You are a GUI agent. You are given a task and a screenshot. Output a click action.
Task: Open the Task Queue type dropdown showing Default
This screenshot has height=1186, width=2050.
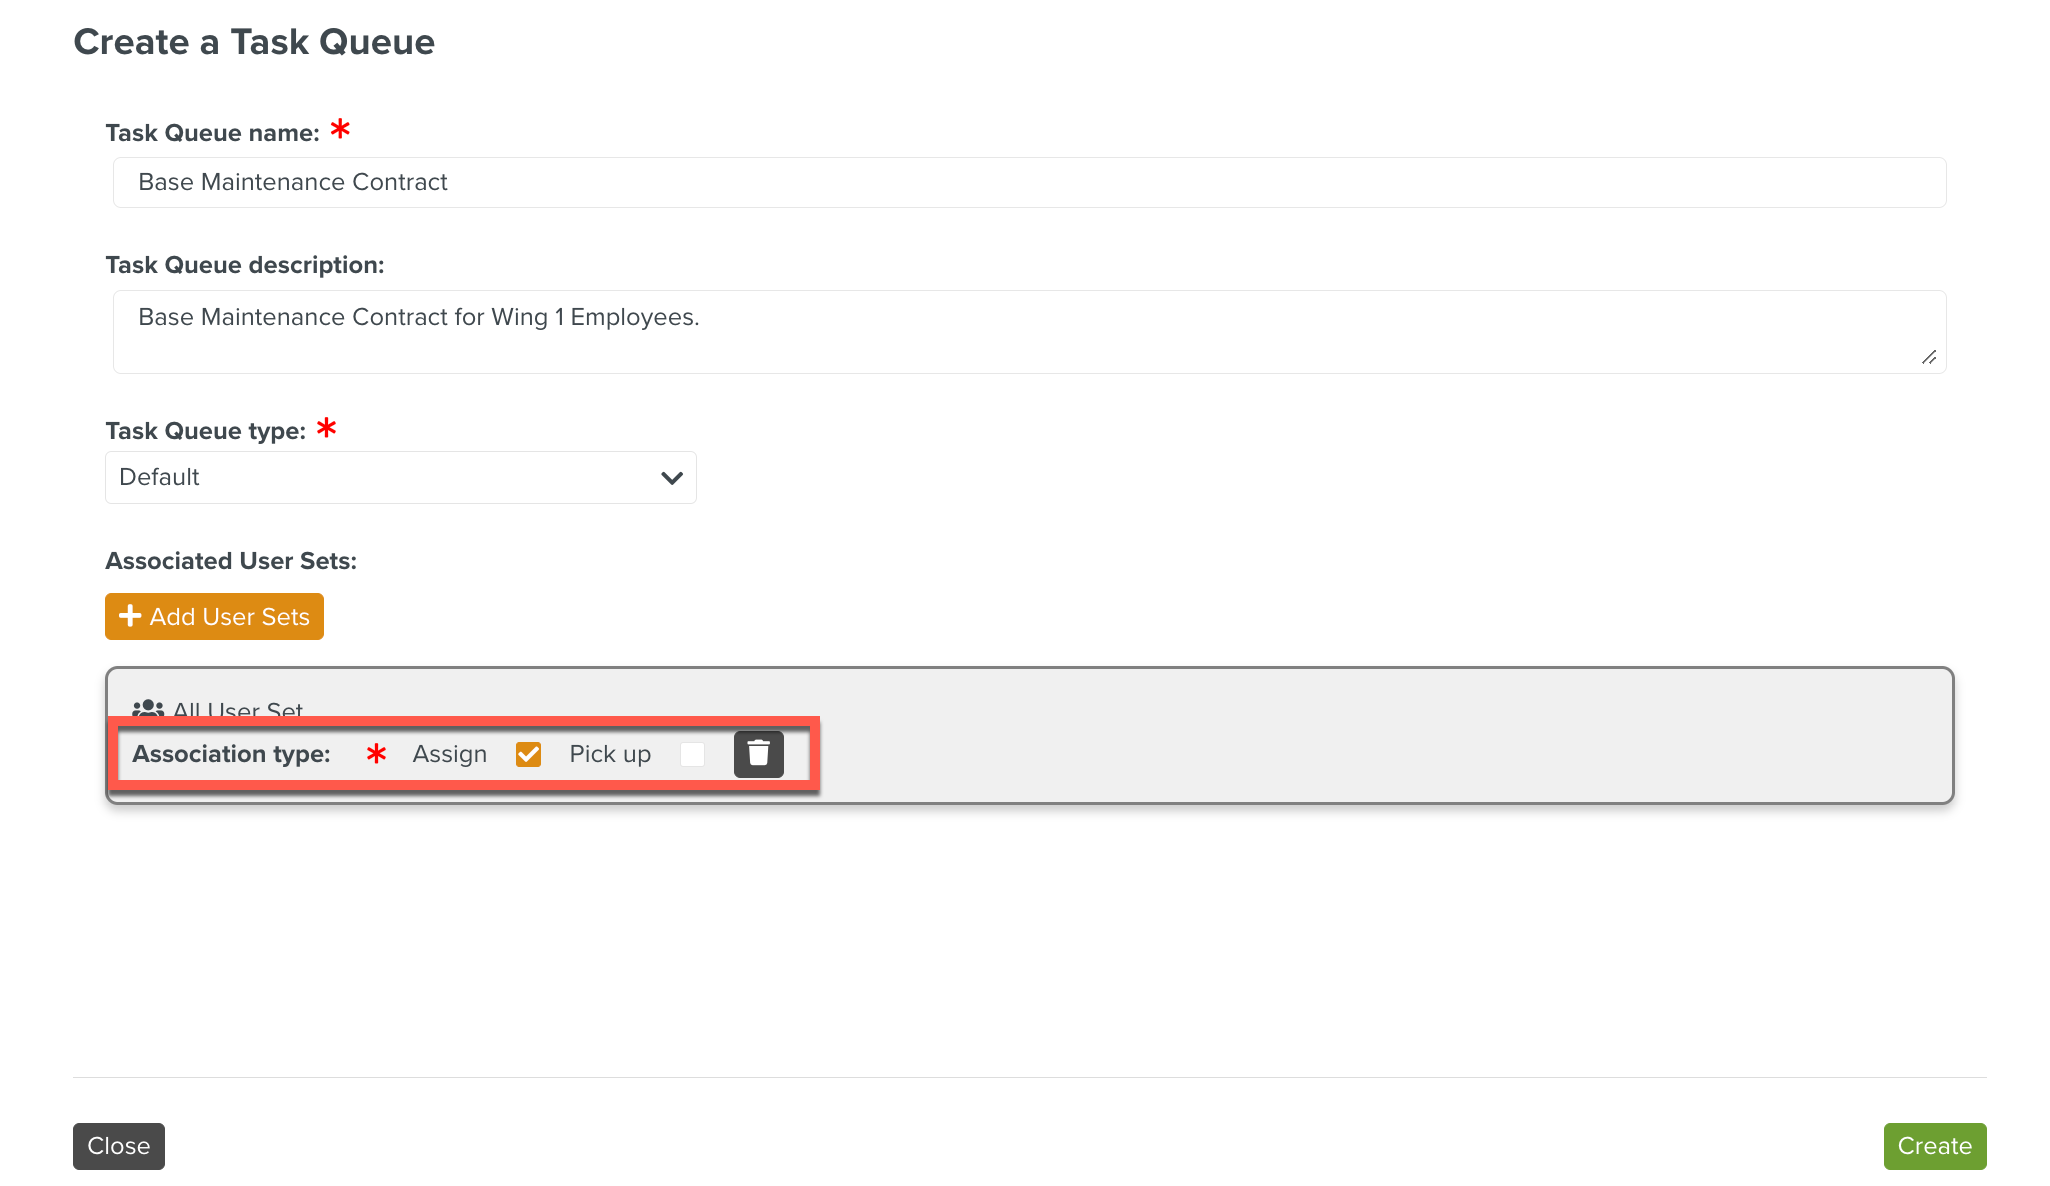[400, 478]
